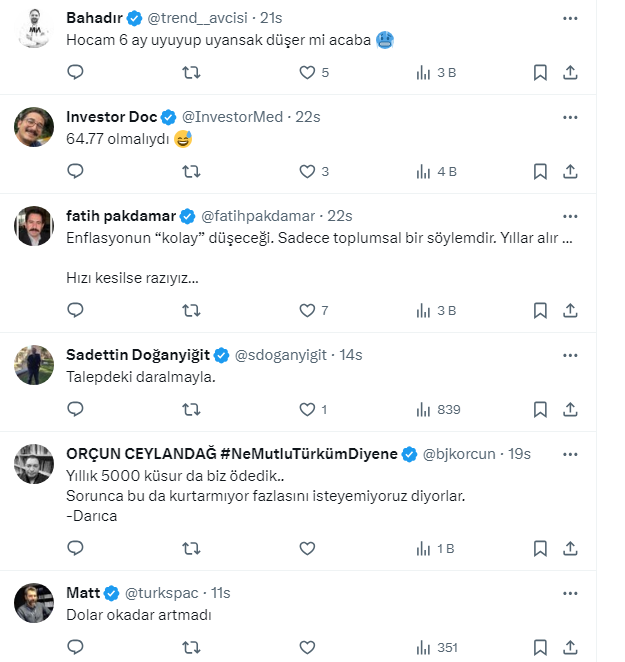
Task: Share Matt's tweet
Action: tap(570, 647)
